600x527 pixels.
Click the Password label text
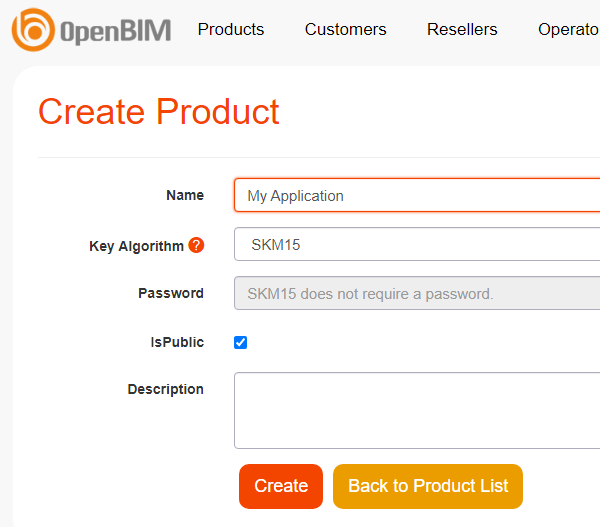click(x=171, y=294)
